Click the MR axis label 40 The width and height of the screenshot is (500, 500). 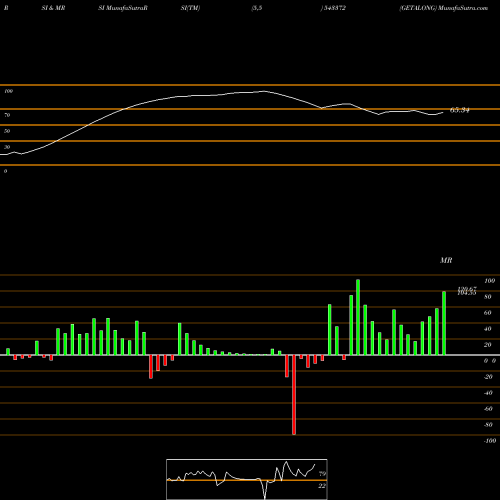tap(488, 329)
